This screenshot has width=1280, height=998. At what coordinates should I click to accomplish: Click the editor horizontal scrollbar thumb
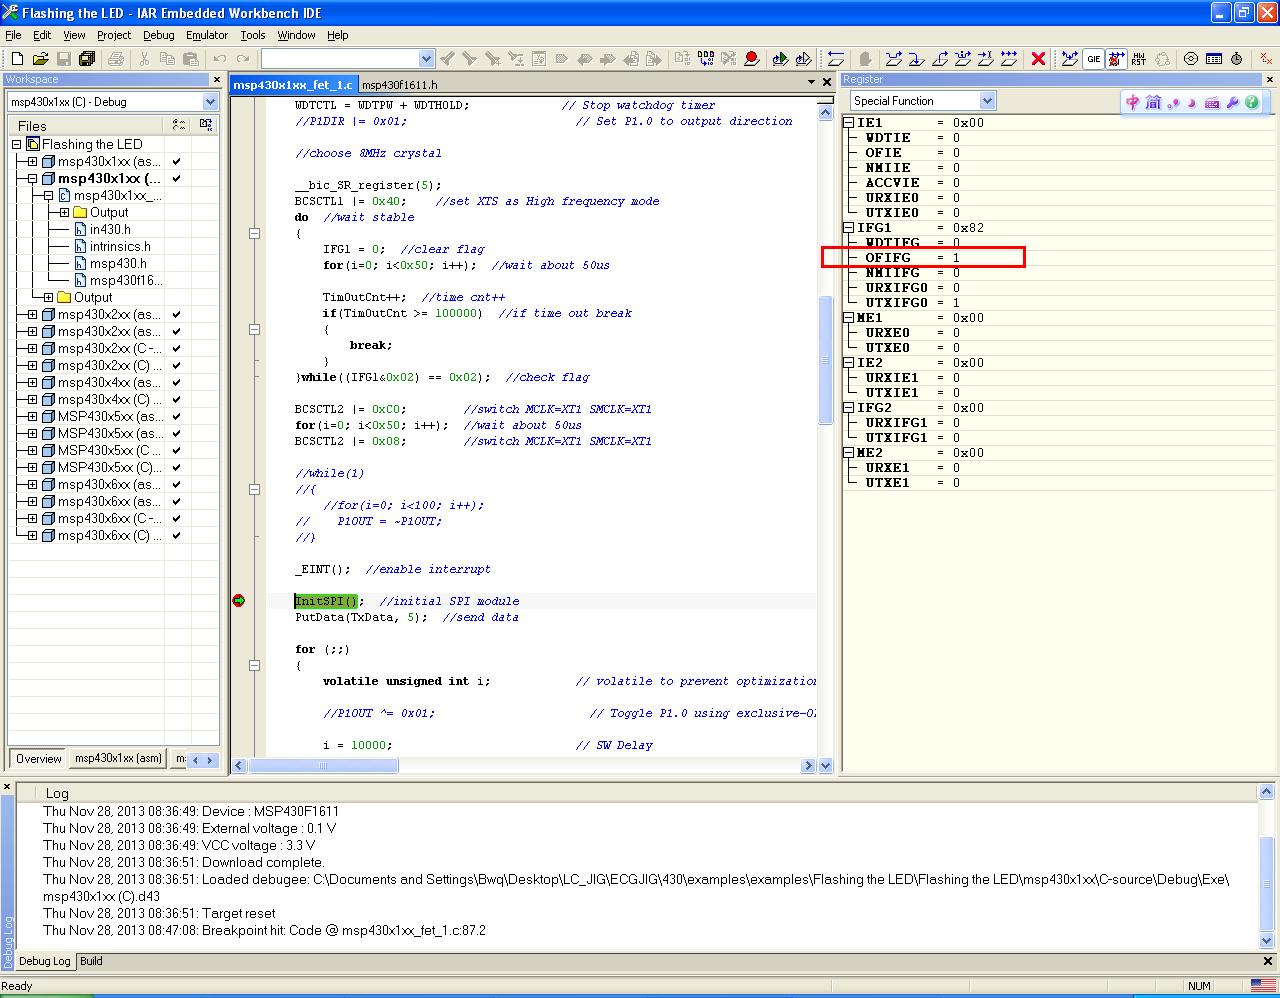(x=323, y=766)
